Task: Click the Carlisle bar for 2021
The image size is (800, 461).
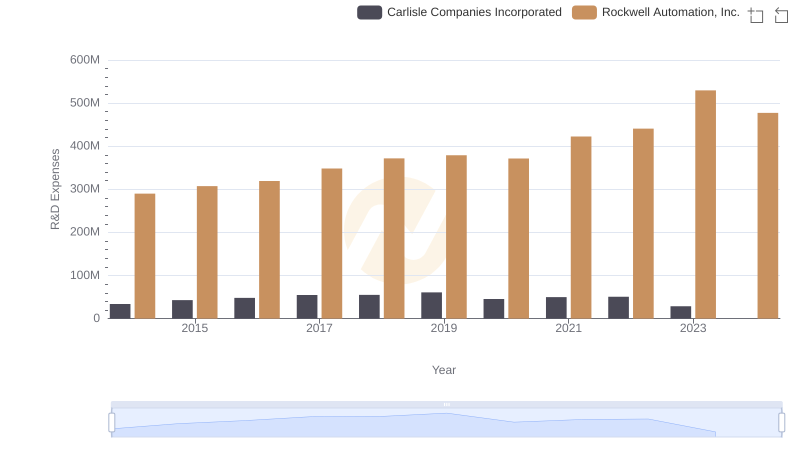Action: (x=556, y=308)
